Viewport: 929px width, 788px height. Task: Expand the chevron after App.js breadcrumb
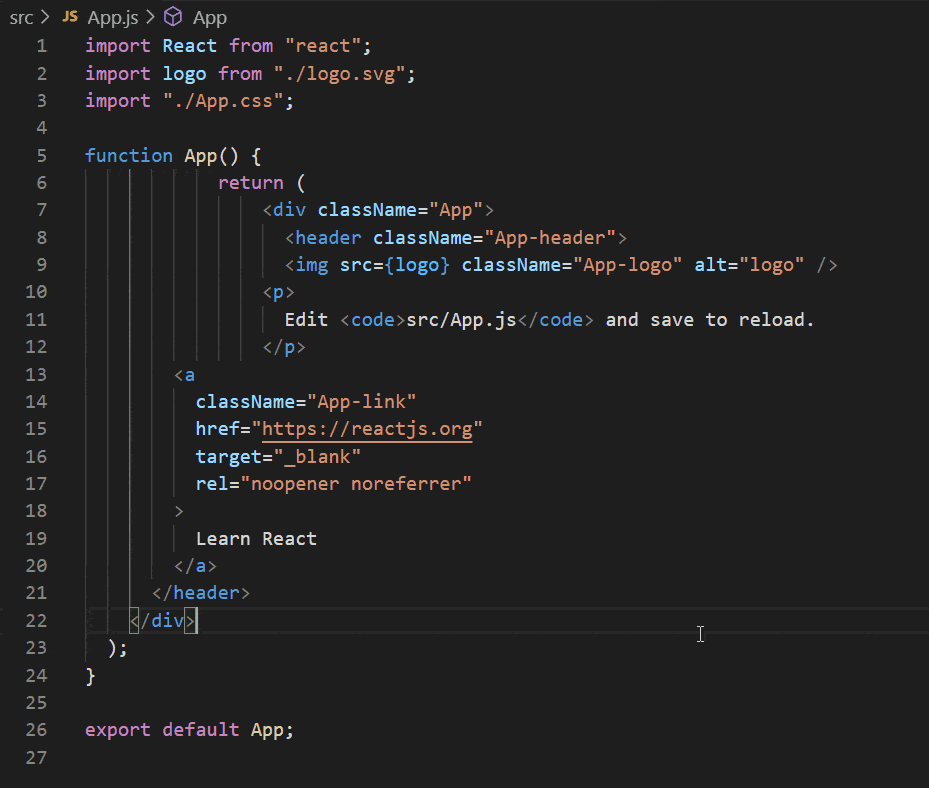[150, 17]
